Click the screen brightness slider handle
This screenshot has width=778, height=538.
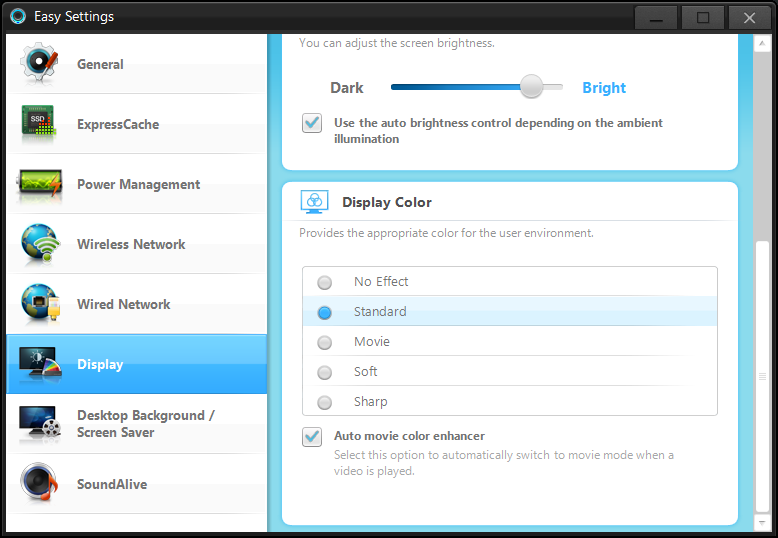(x=532, y=87)
